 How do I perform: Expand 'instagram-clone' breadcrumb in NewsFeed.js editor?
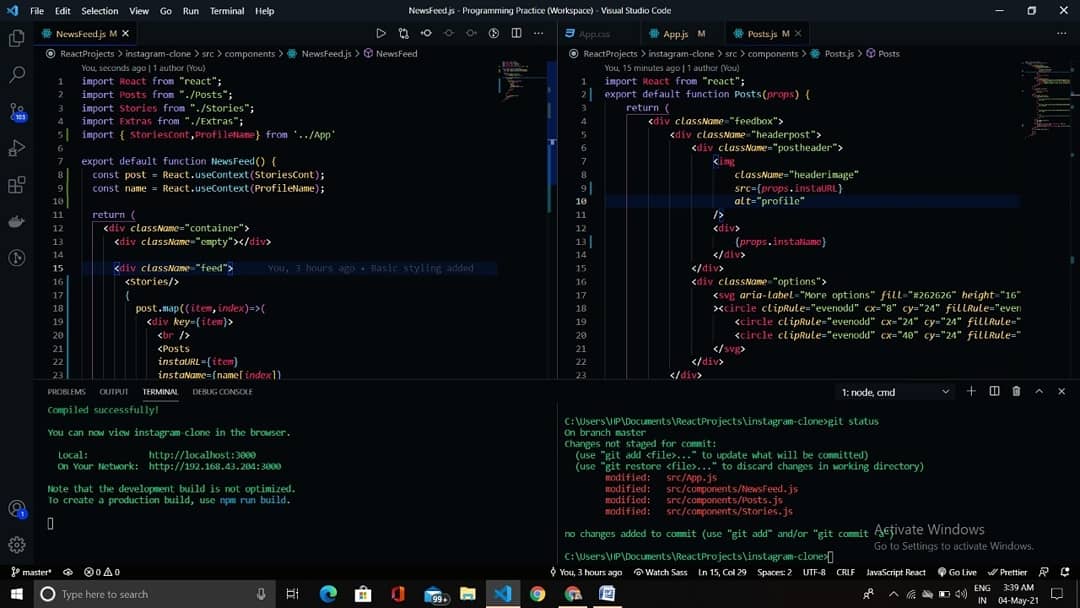pyautogui.click(x=158, y=54)
